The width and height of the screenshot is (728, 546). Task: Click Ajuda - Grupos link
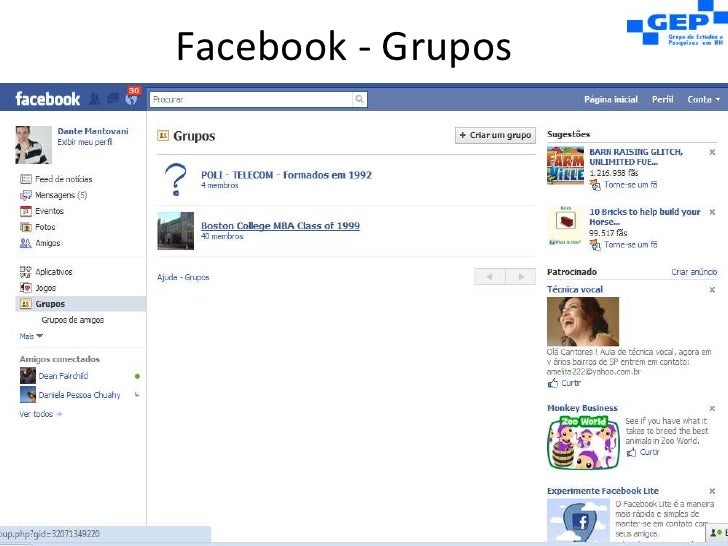point(183,277)
